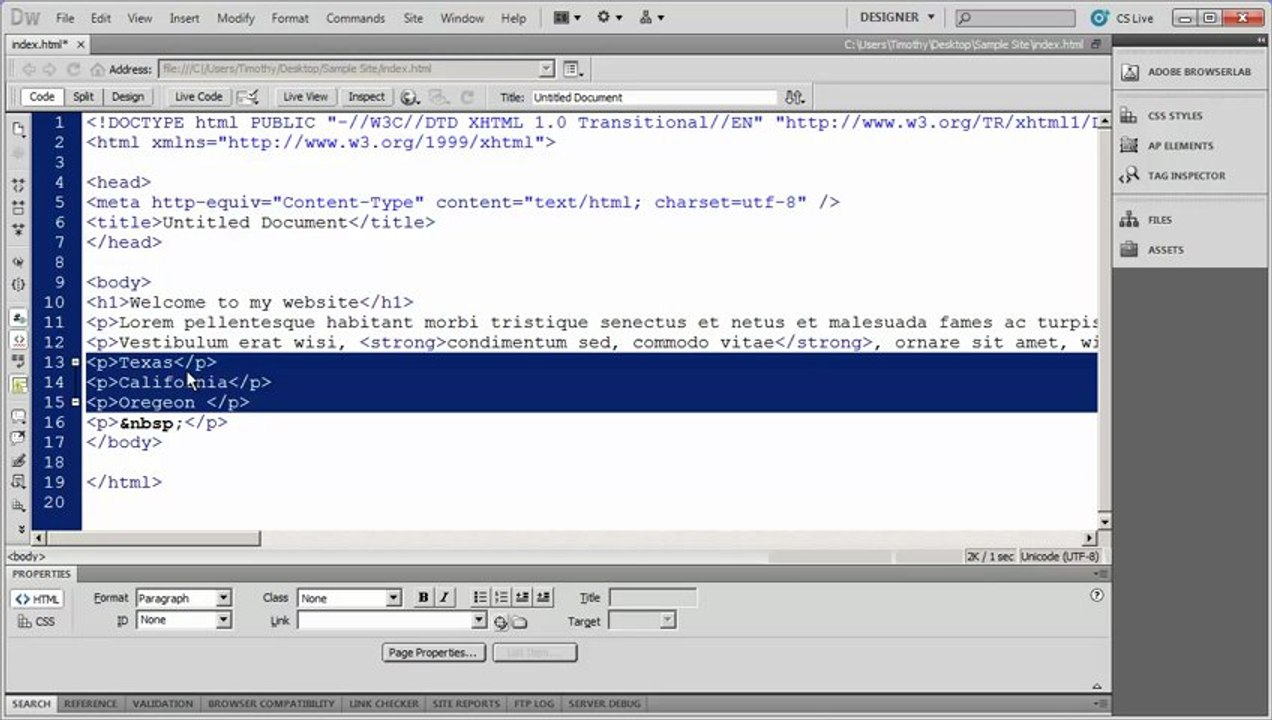
Task: Open Preview in Browser globe icon
Action: tap(409, 97)
